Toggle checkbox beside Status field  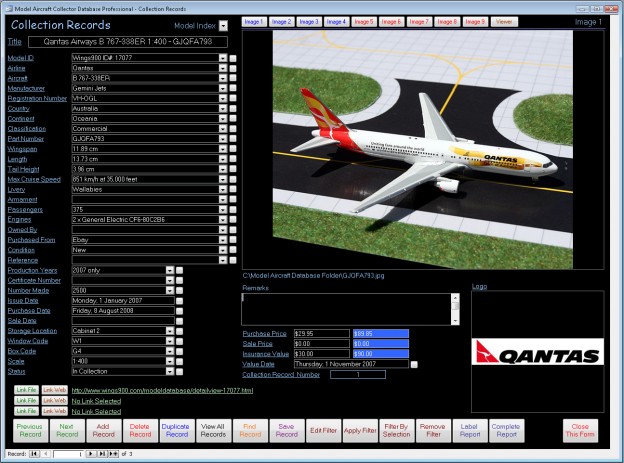coord(179,371)
